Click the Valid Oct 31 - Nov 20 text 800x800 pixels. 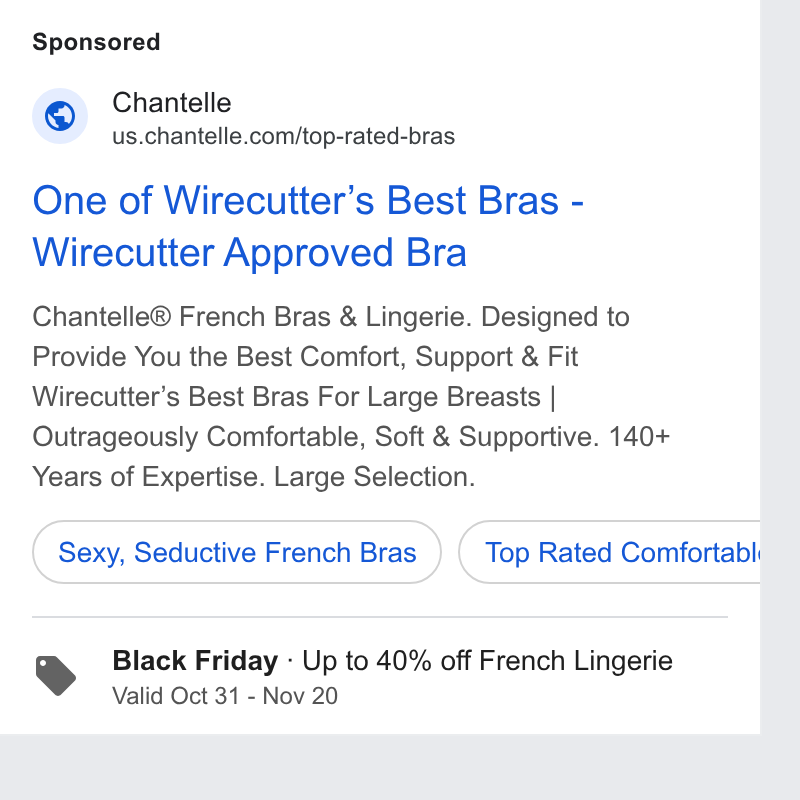tap(225, 696)
